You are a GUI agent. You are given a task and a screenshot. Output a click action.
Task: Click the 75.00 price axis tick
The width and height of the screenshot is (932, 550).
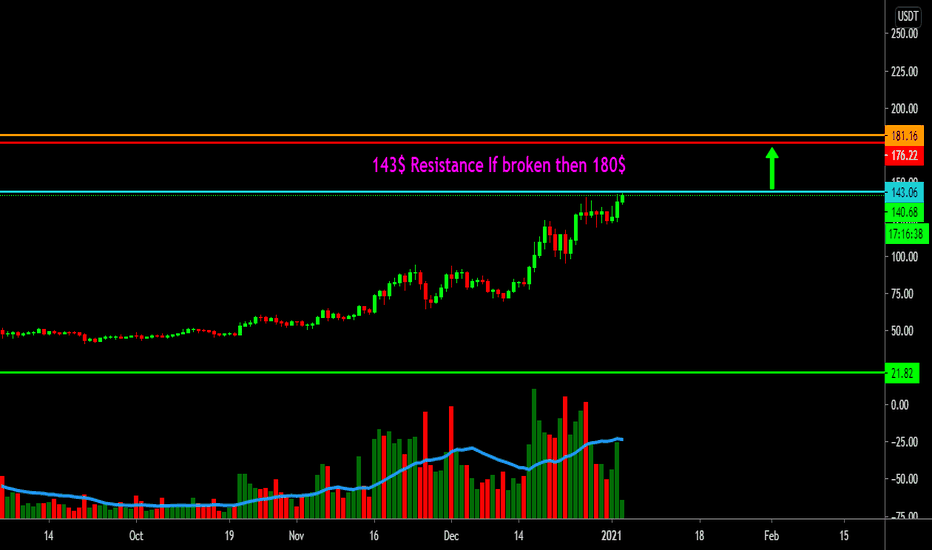(x=902, y=294)
